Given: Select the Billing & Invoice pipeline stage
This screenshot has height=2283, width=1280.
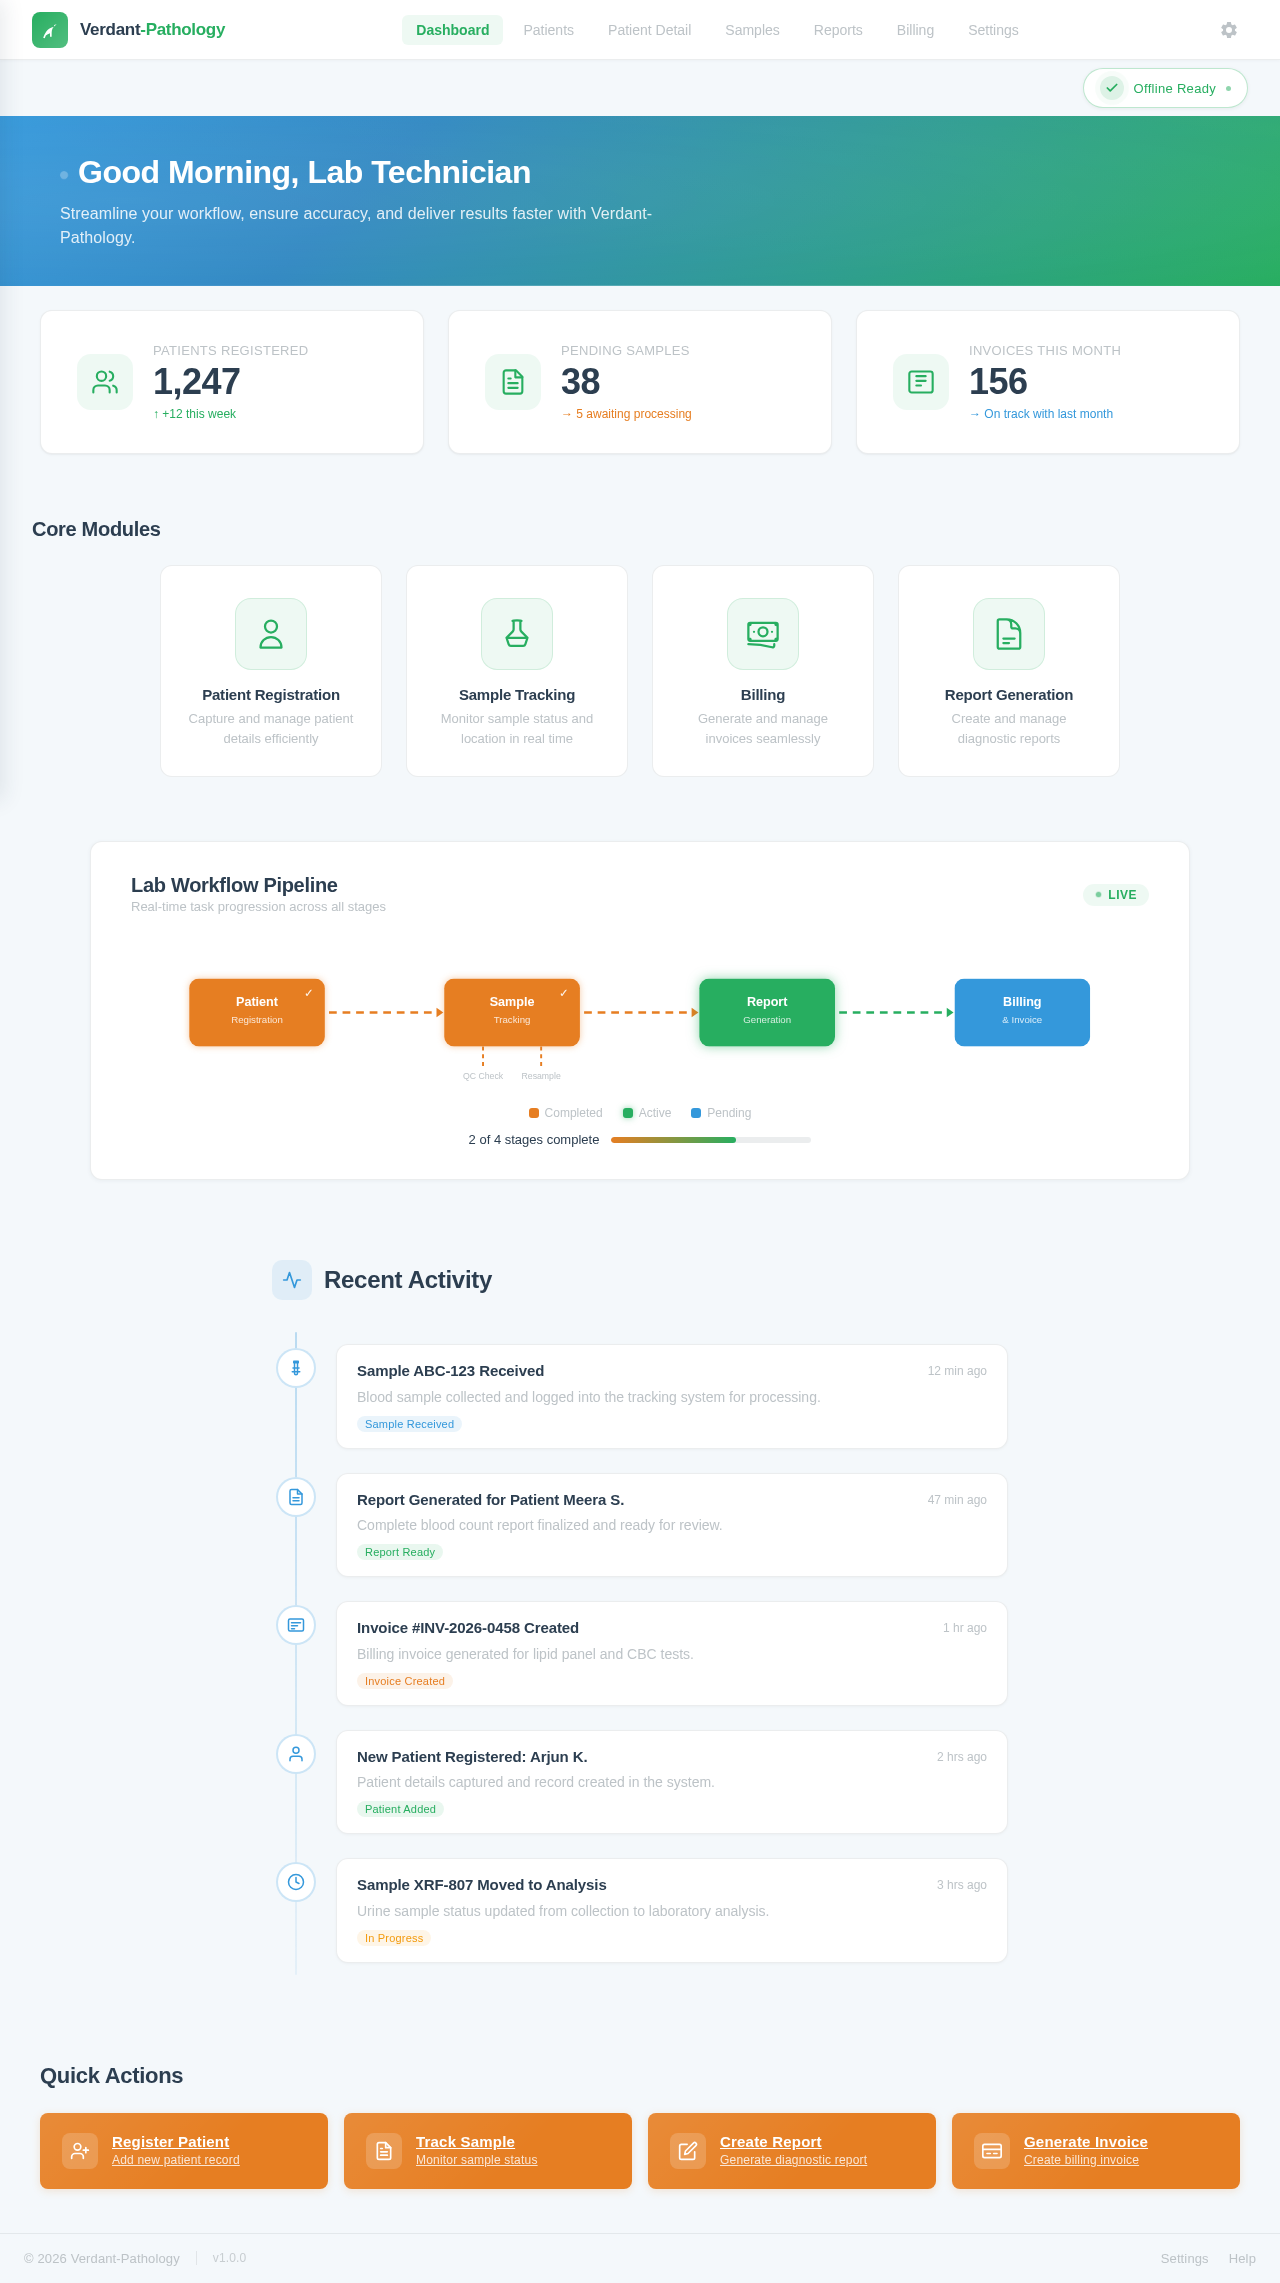Looking at the screenshot, I should coord(1022,1012).
